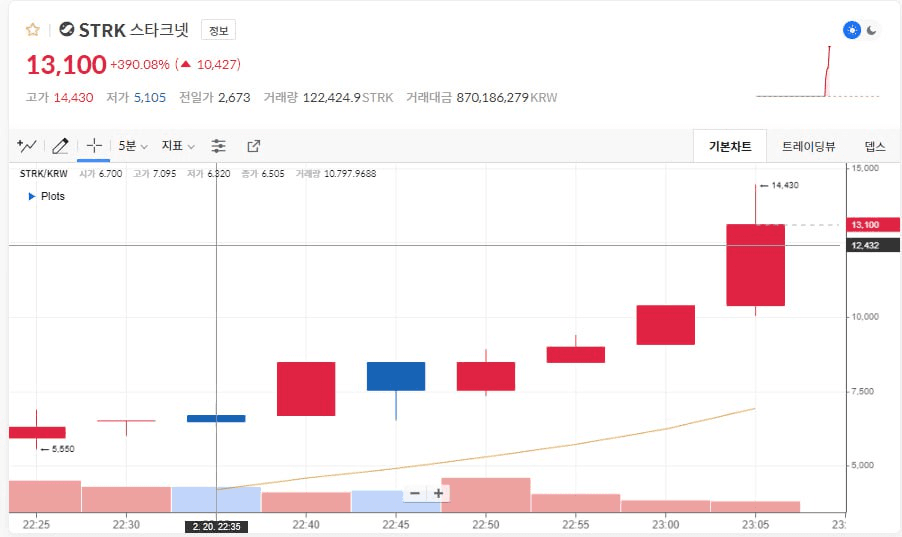
Task: Click the STRK coin logo icon
Action: pos(67,29)
